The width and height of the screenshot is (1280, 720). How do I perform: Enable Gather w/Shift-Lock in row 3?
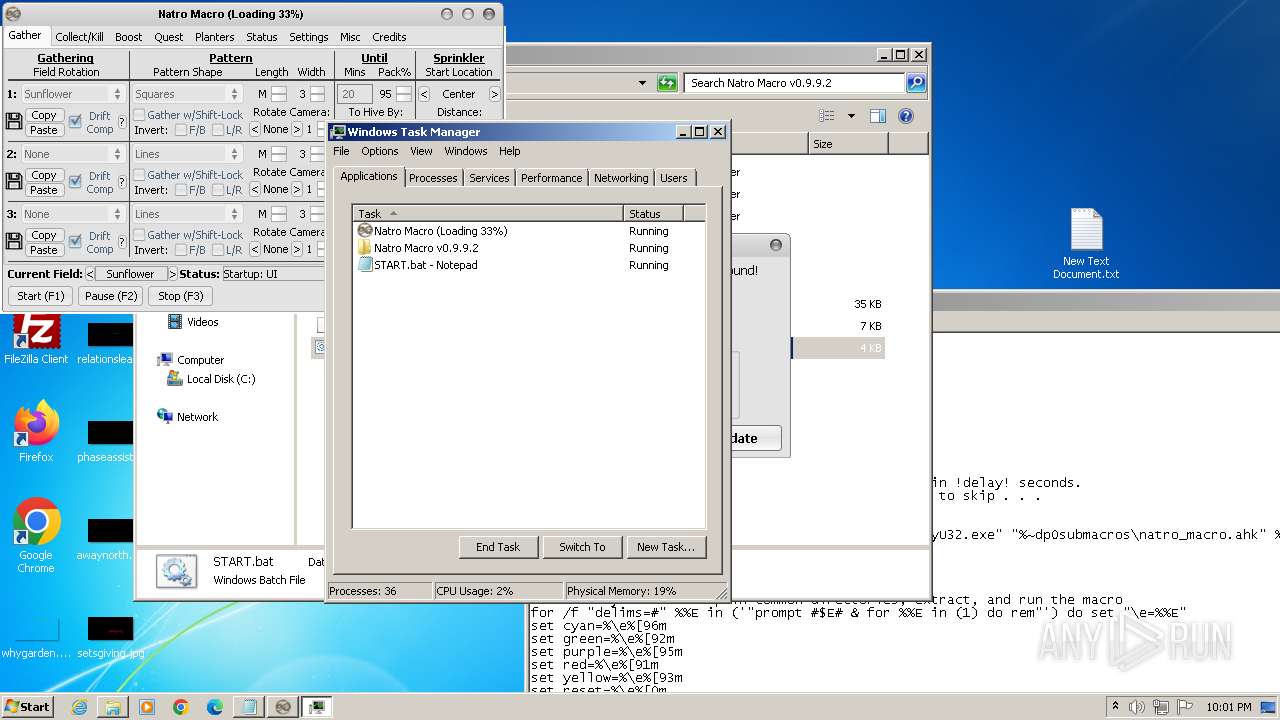pyautogui.click(x=140, y=235)
